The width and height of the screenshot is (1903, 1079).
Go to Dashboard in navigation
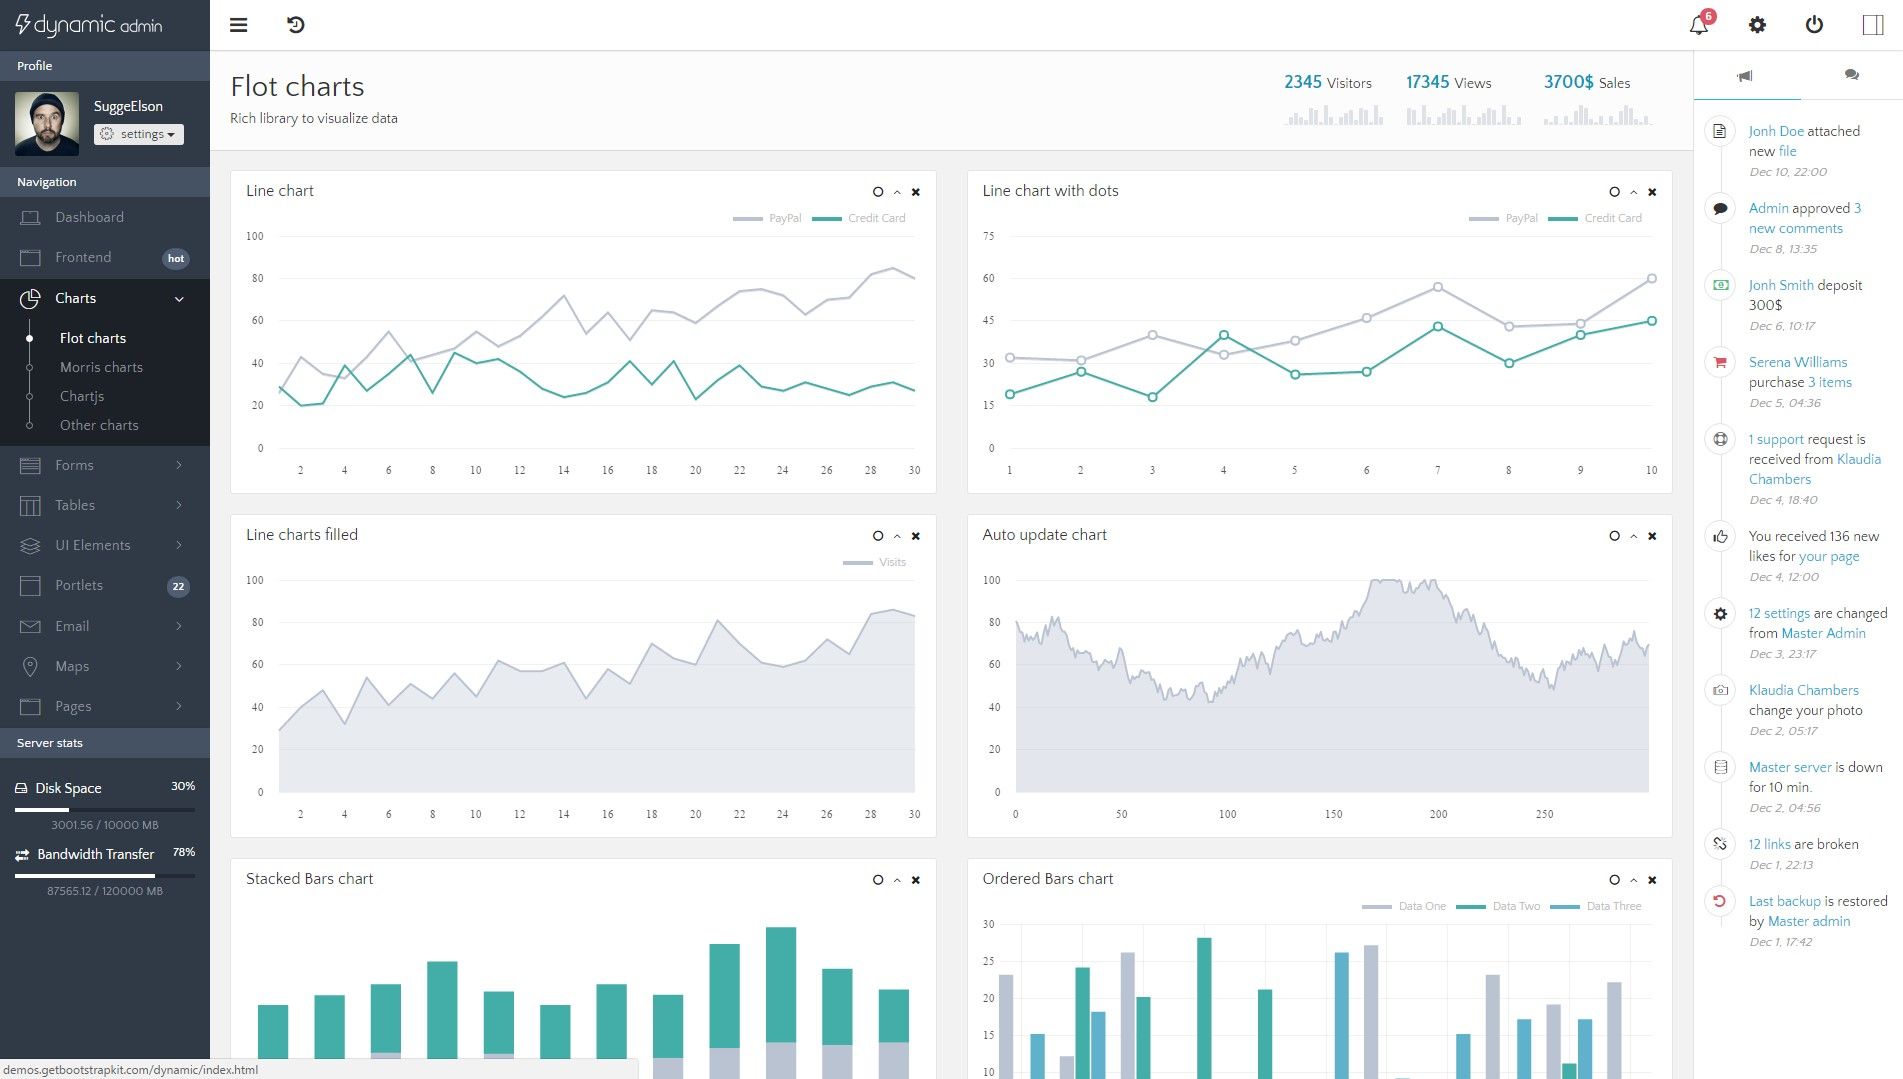pos(89,217)
